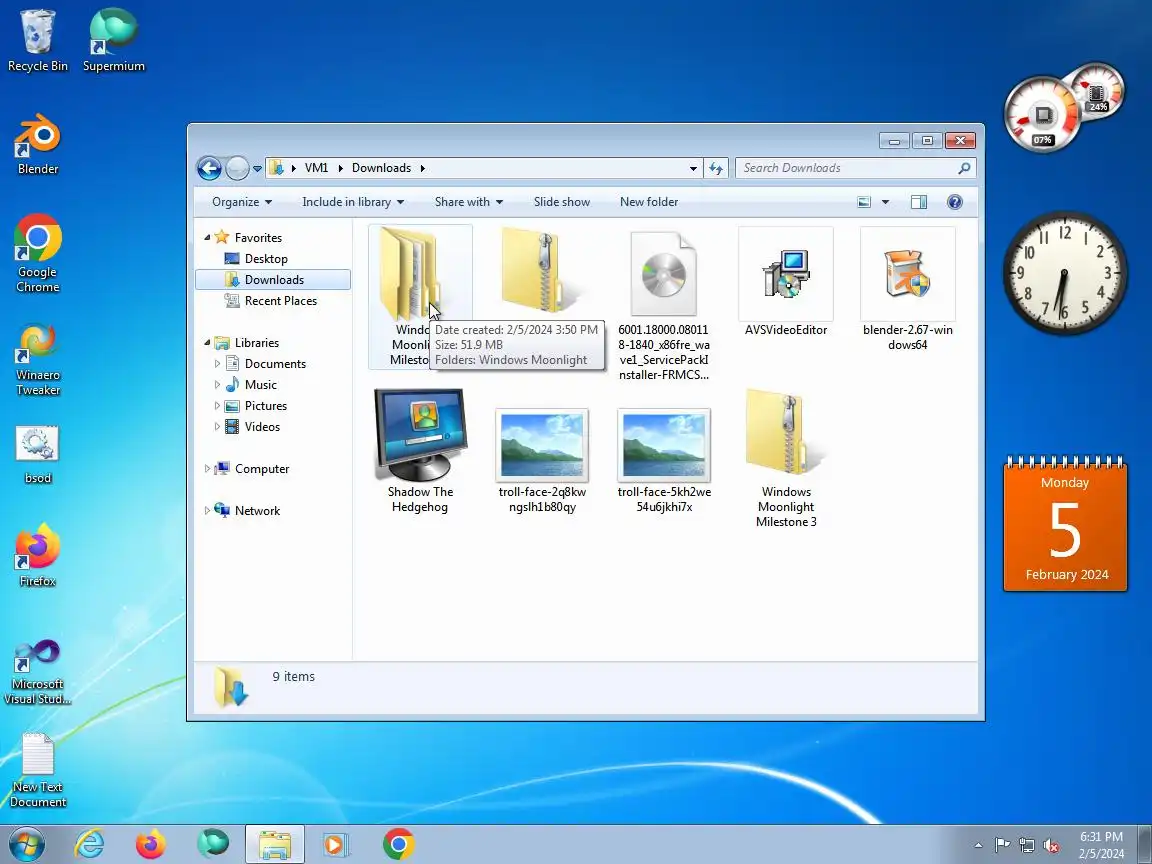Open Supermium from the taskbar
The image size is (1152, 864).
coord(213,845)
